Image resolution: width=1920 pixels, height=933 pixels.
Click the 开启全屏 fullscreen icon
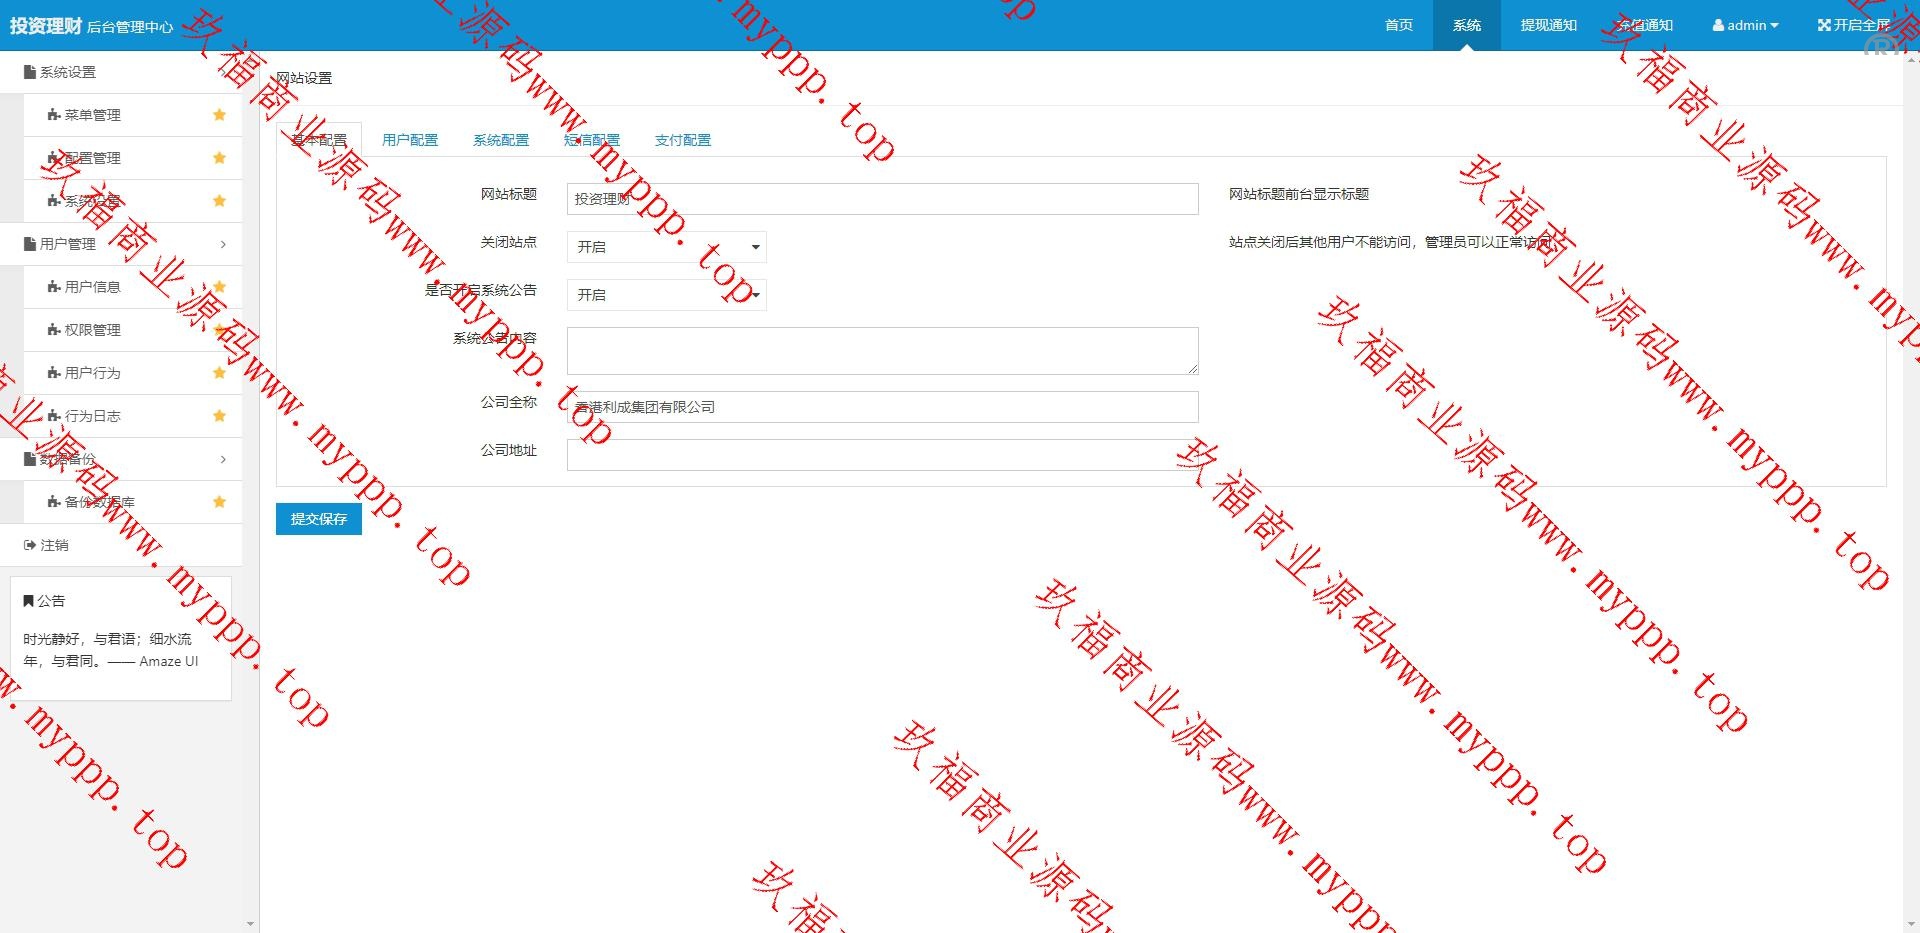click(1824, 25)
